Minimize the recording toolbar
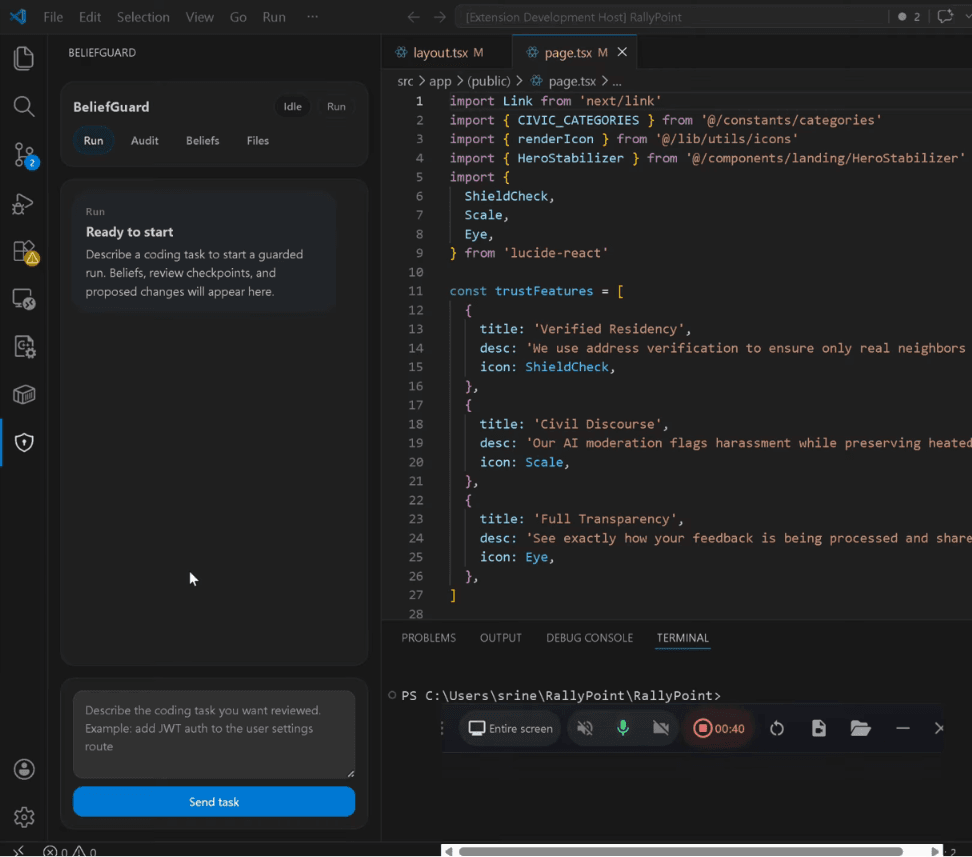This screenshot has width=972, height=857. click(903, 728)
